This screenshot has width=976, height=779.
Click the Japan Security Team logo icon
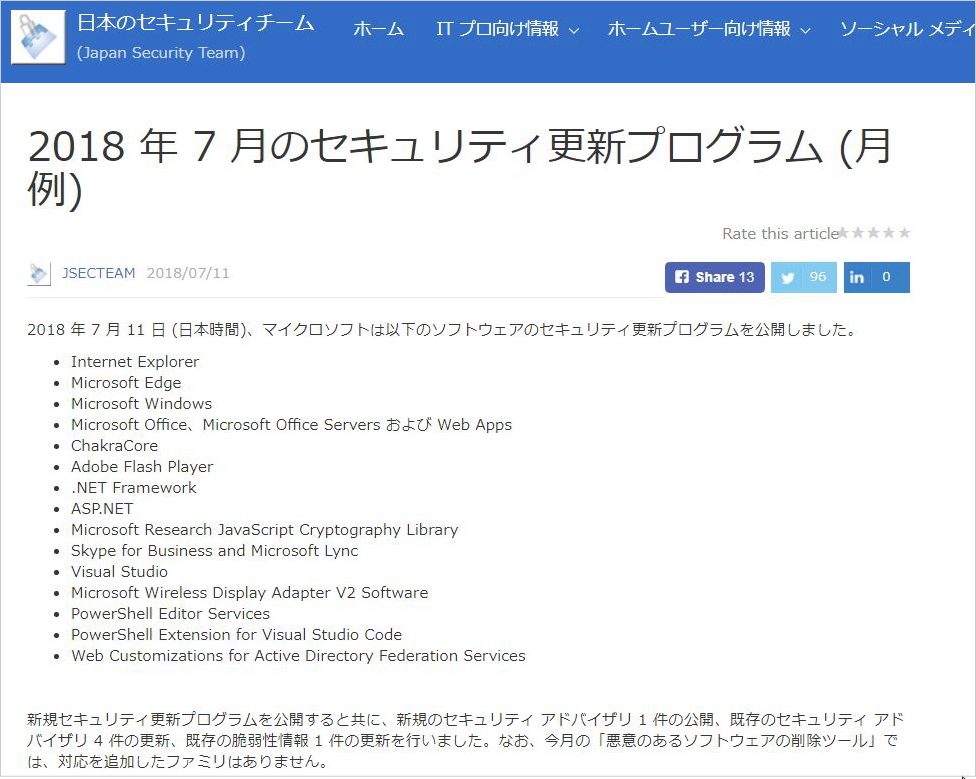click(x=37, y=37)
